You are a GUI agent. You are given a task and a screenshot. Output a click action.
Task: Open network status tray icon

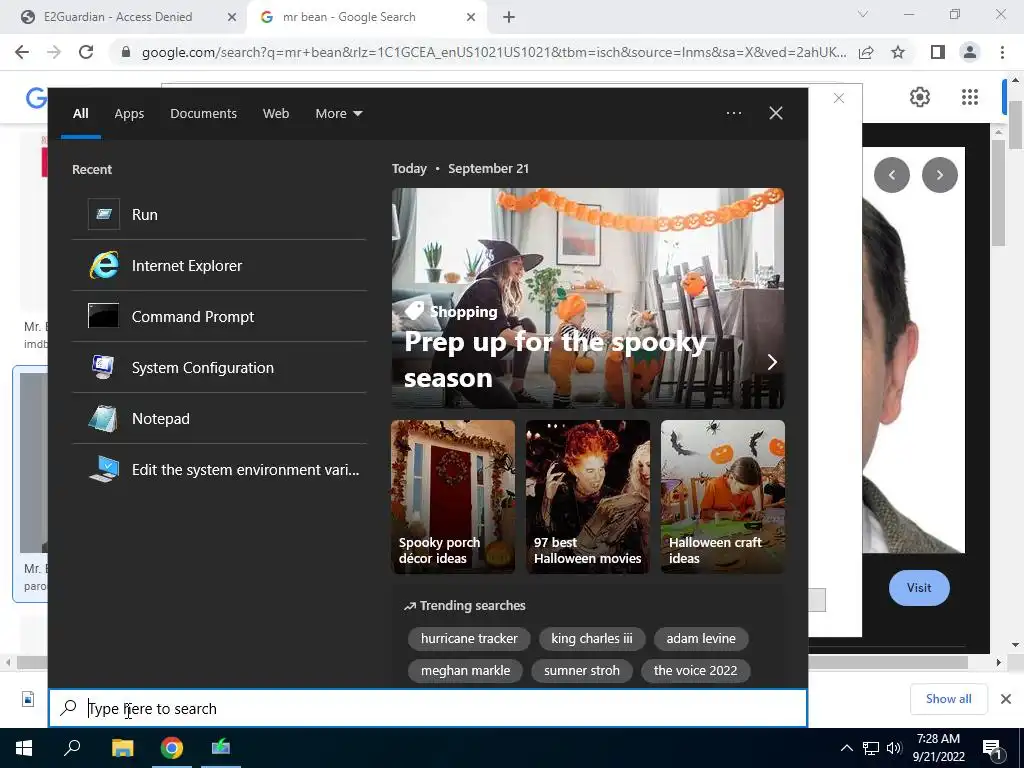point(871,748)
